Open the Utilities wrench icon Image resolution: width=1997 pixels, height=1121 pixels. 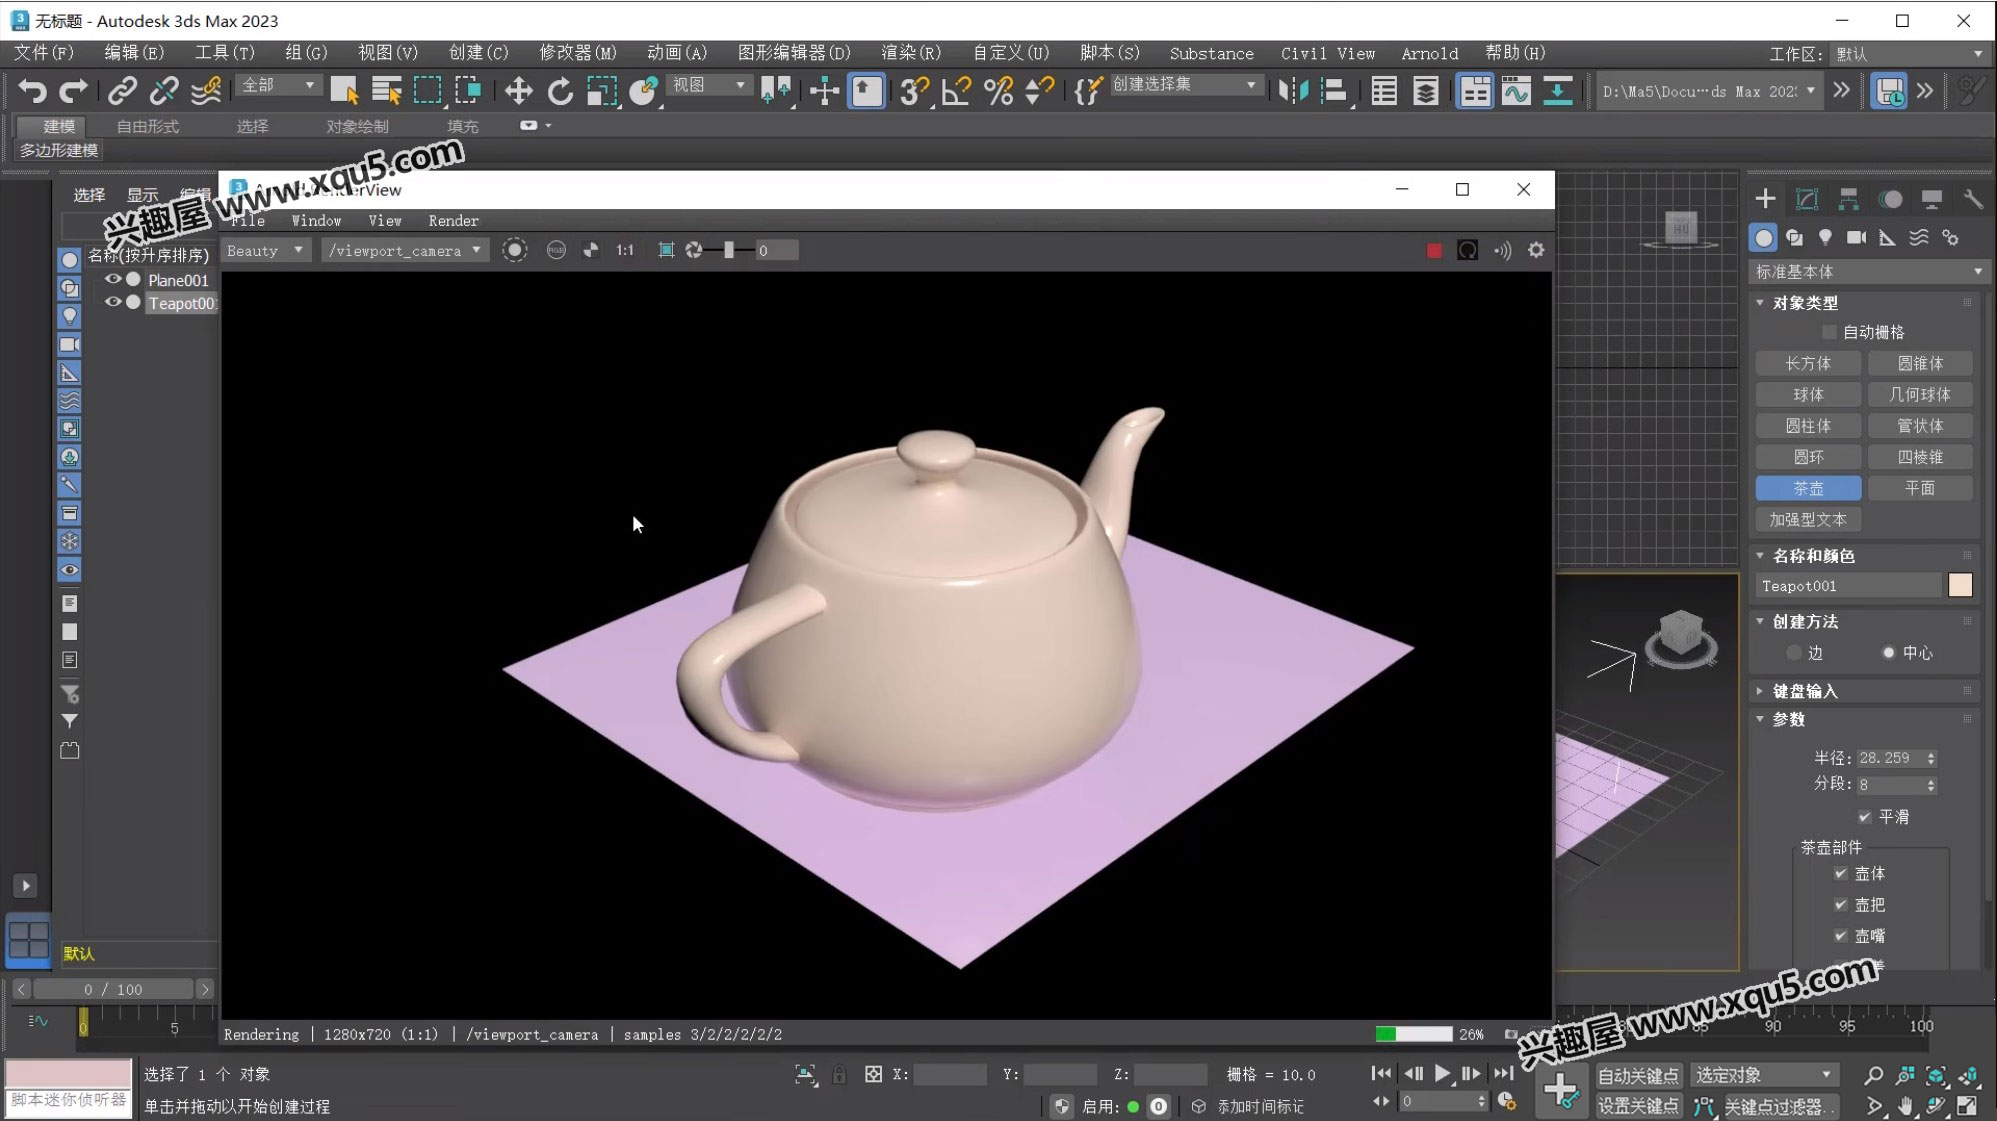coord(1972,198)
